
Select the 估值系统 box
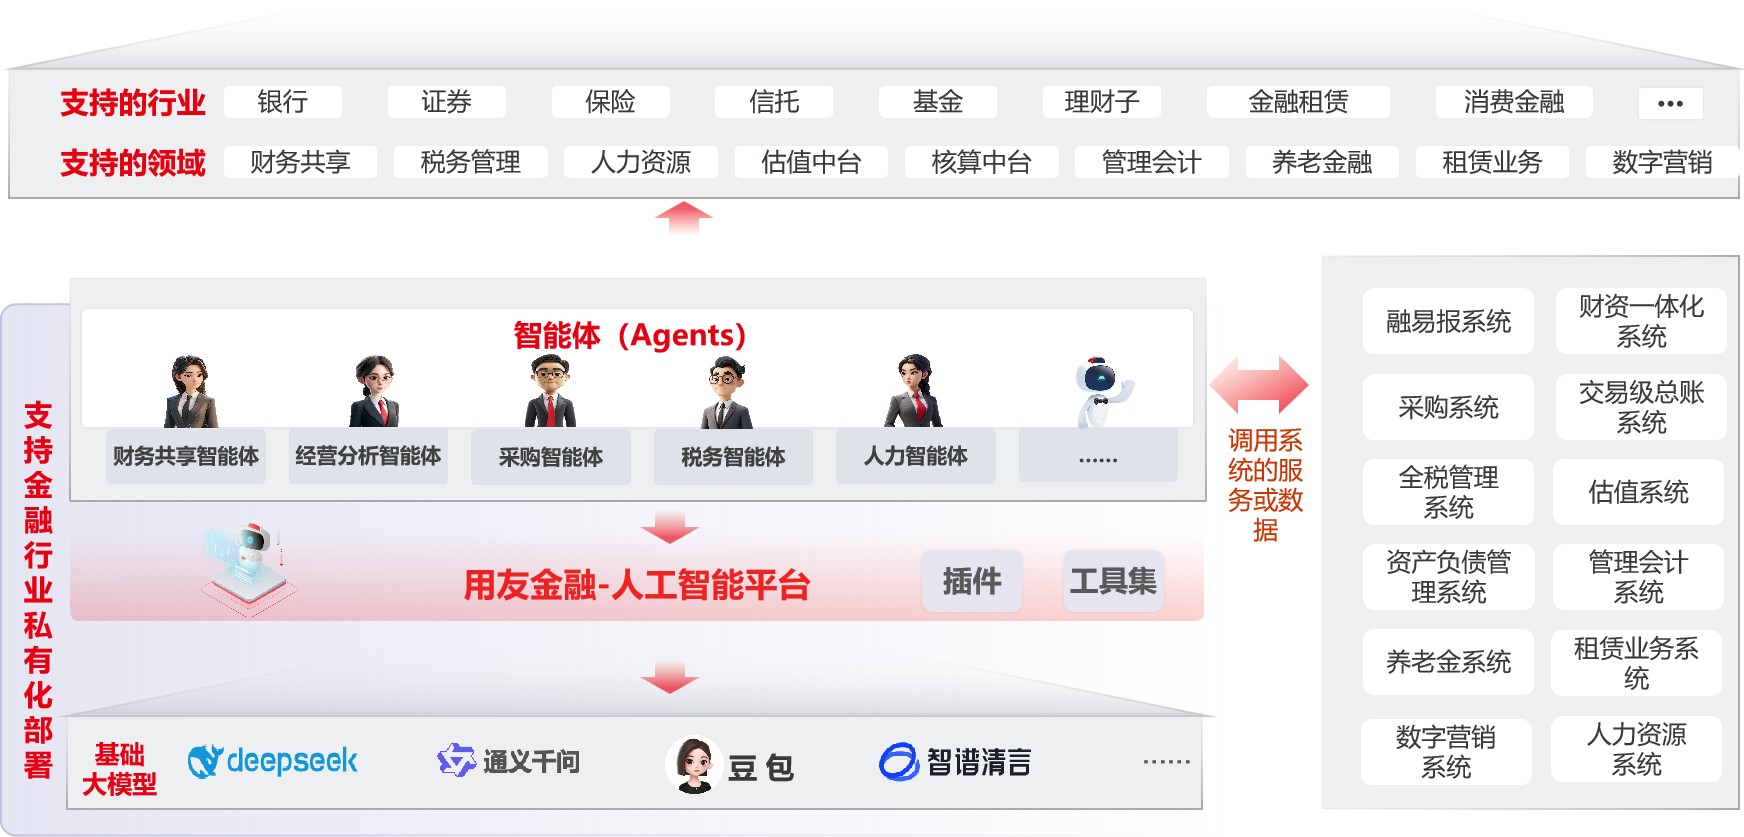[x=1638, y=492]
